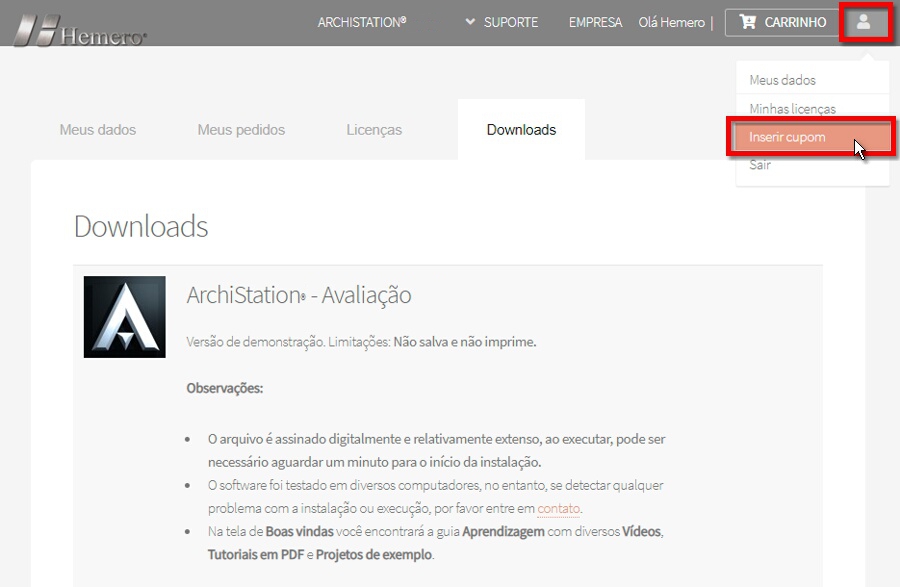Click the Downloads page heading
Screen dimensions: 900x587
[141, 226]
